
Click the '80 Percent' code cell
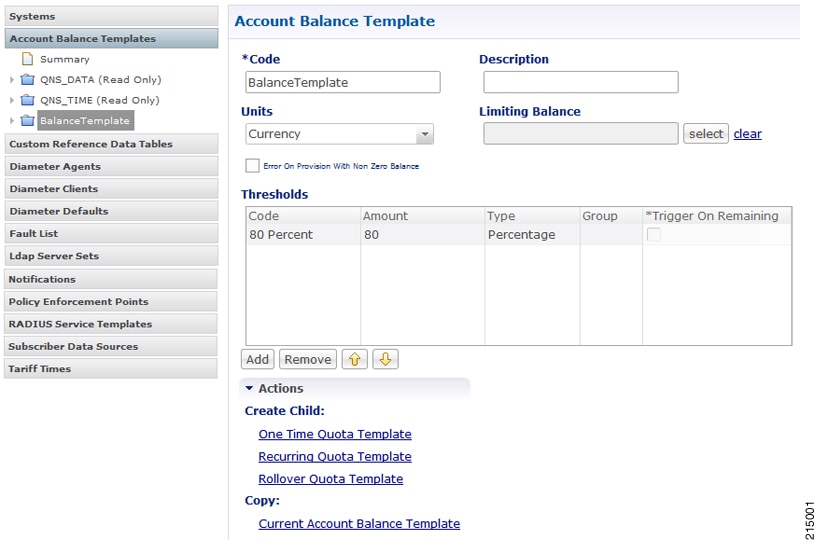(303, 235)
